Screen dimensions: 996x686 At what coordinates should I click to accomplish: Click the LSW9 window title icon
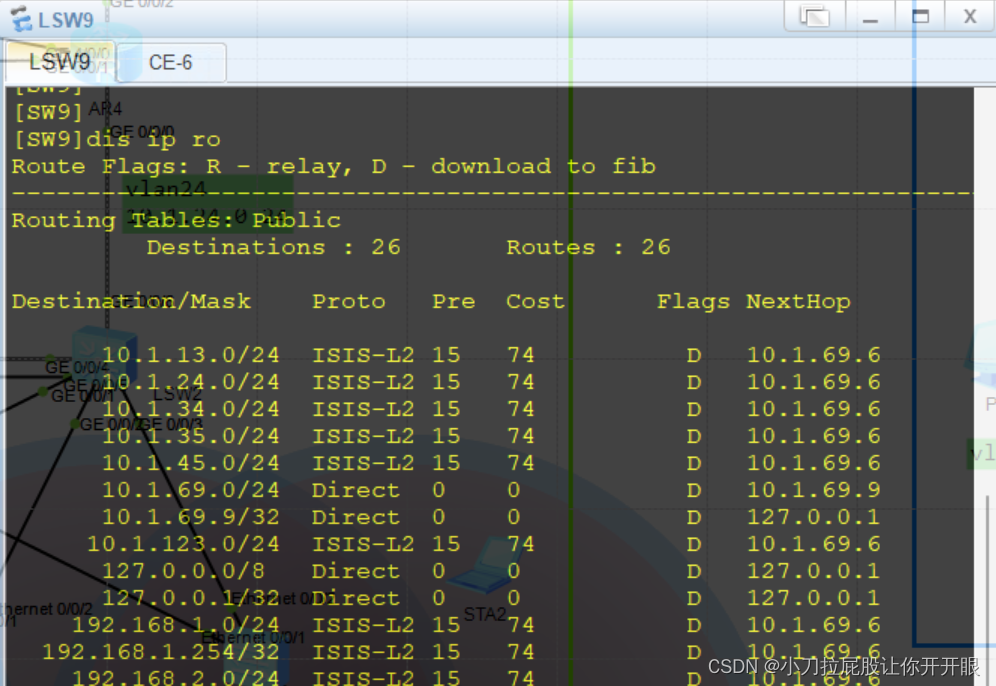[x=21, y=19]
